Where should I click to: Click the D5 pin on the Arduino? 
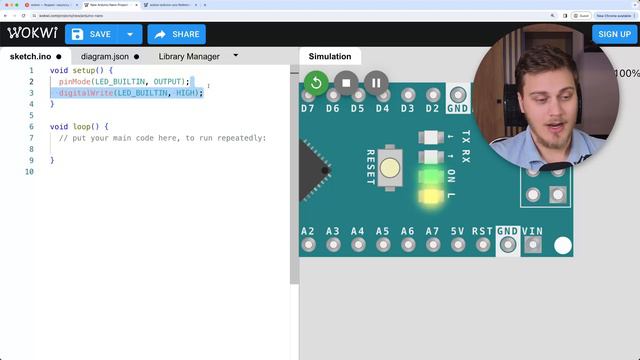358,96
